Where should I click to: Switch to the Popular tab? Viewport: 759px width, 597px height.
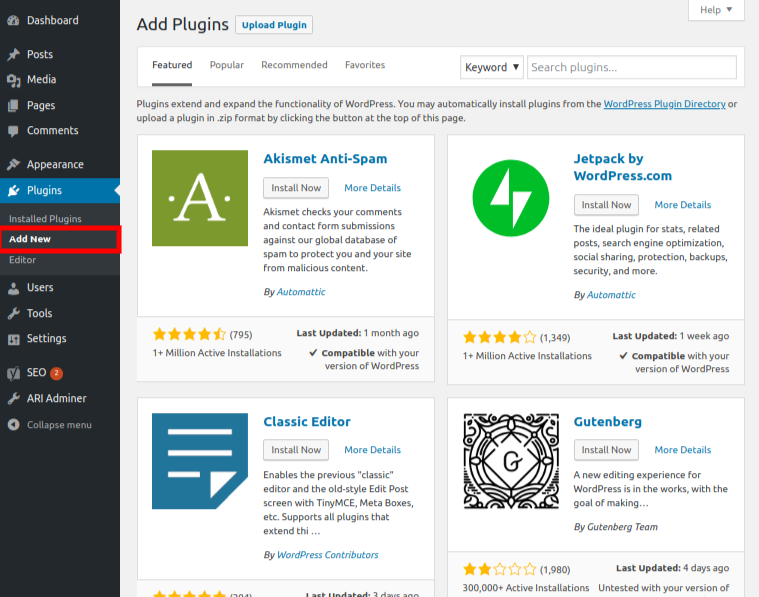pos(227,65)
